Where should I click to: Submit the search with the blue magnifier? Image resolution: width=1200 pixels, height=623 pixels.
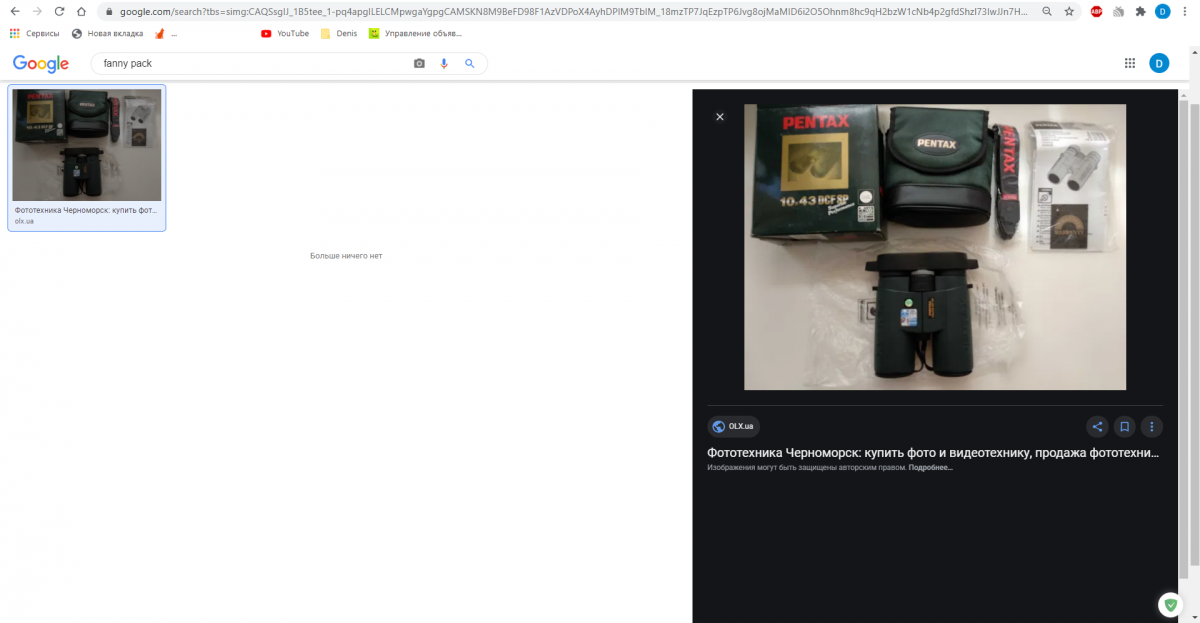(469, 63)
